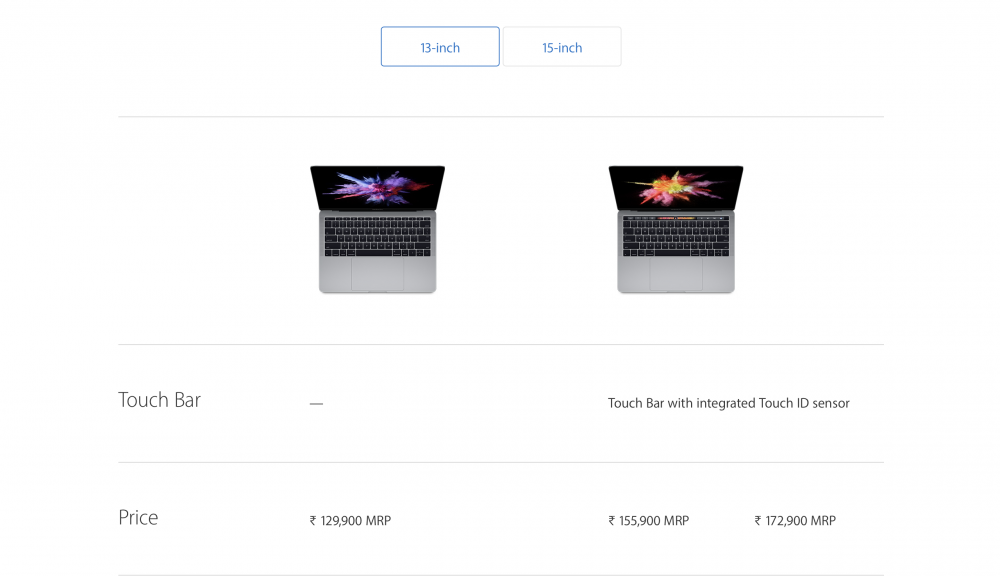Click the purple wallpaper screen on left MacBook
This screenshot has height=576, width=1000.
tap(377, 187)
